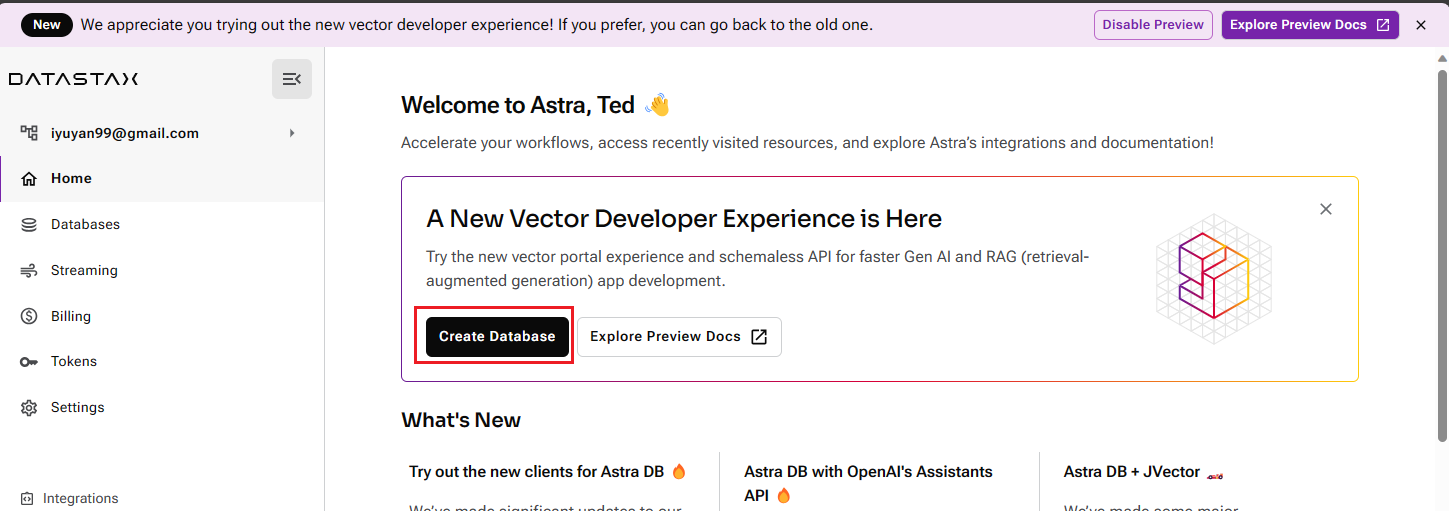
Task: Open Settings in the sidebar
Action: (162, 408)
